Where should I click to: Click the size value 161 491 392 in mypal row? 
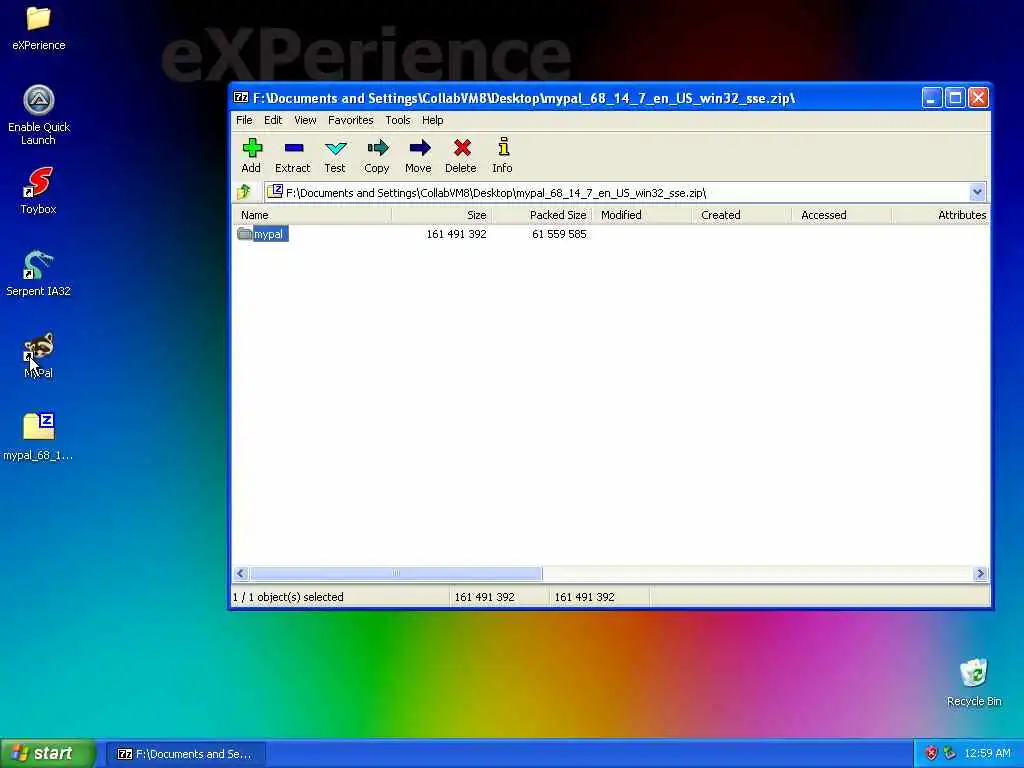click(x=456, y=234)
